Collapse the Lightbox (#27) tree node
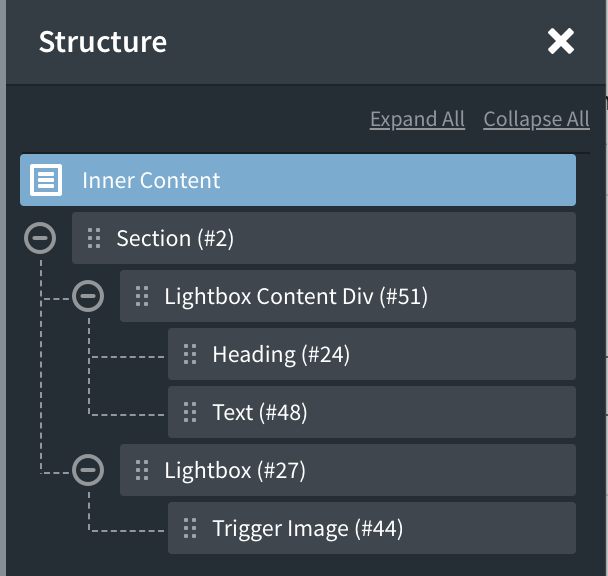608x576 pixels. point(88,470)
